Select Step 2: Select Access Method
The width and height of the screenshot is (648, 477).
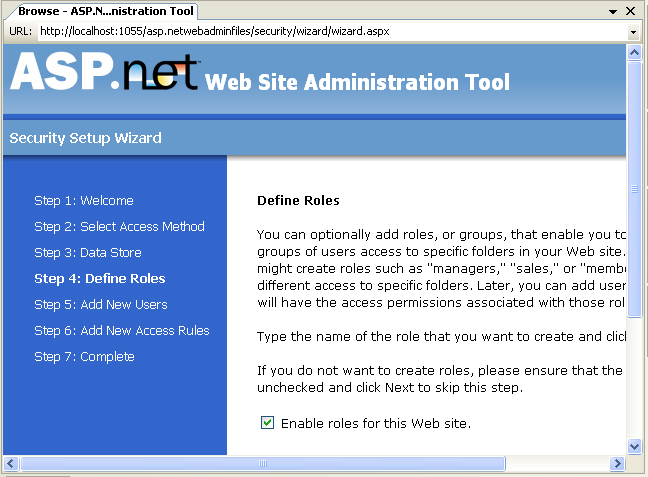(119, 226)
